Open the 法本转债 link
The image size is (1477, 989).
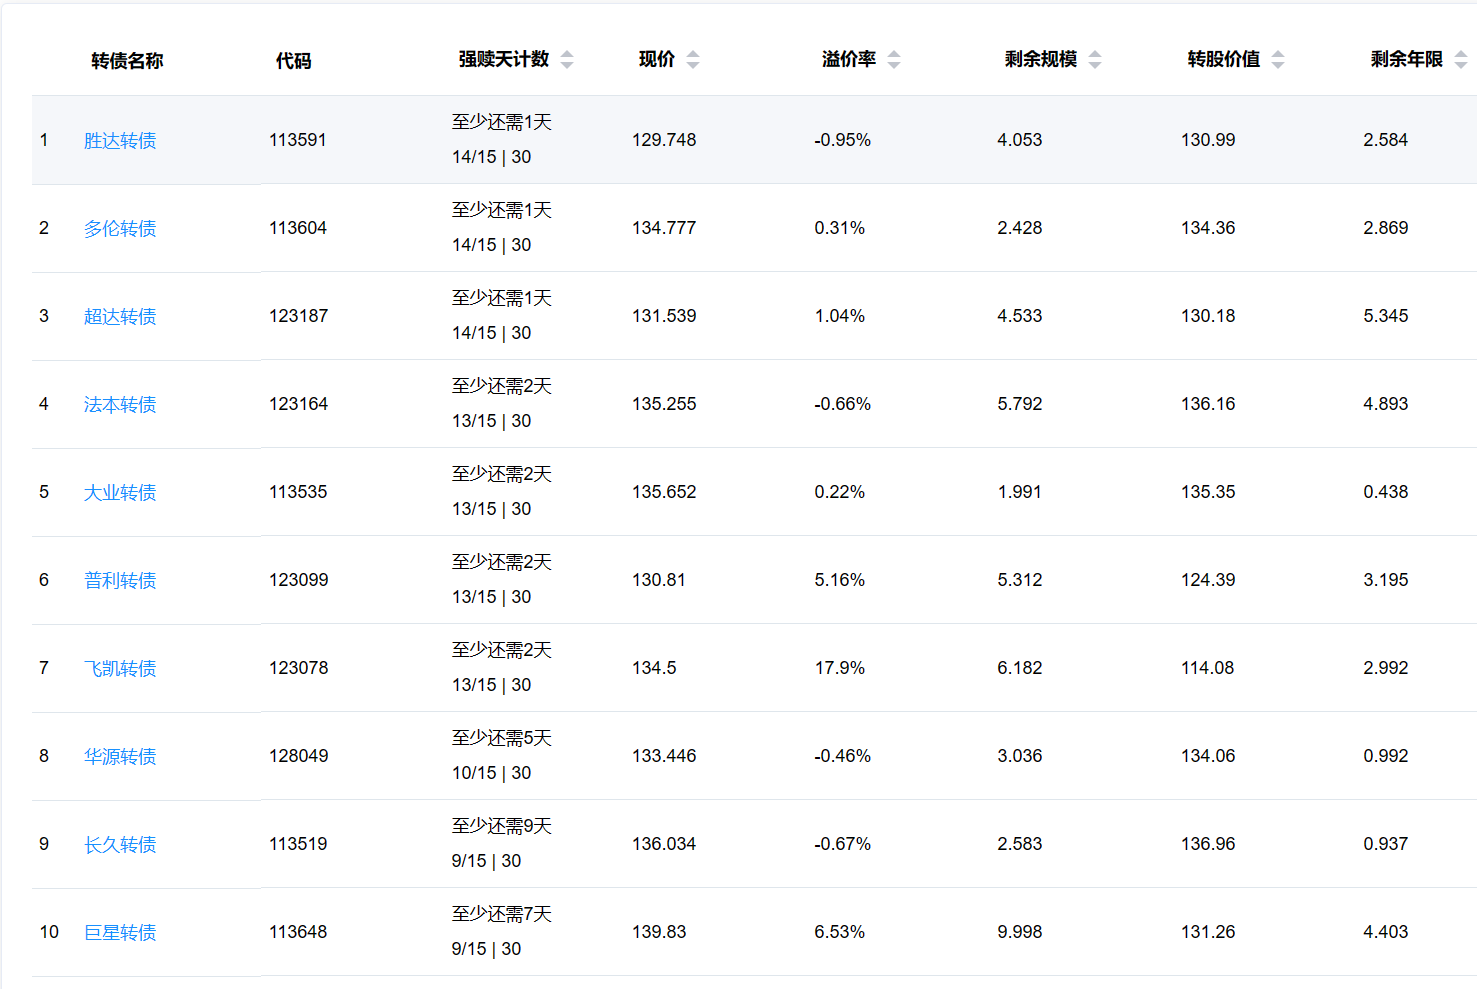(x=120, y=405)
